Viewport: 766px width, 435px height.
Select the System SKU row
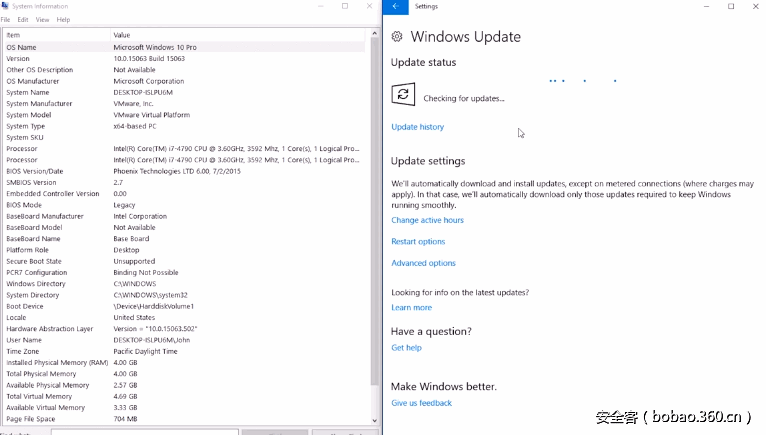point(185,137)
